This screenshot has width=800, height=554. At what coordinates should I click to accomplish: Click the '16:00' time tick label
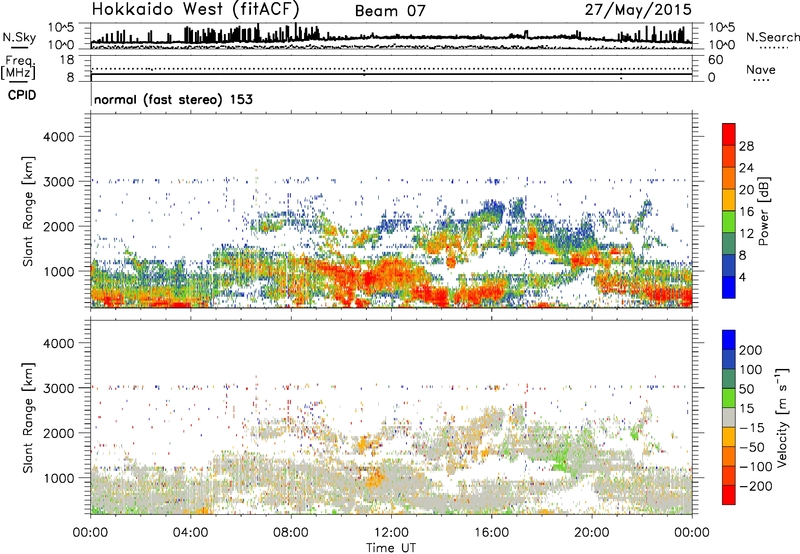[491, 533]
